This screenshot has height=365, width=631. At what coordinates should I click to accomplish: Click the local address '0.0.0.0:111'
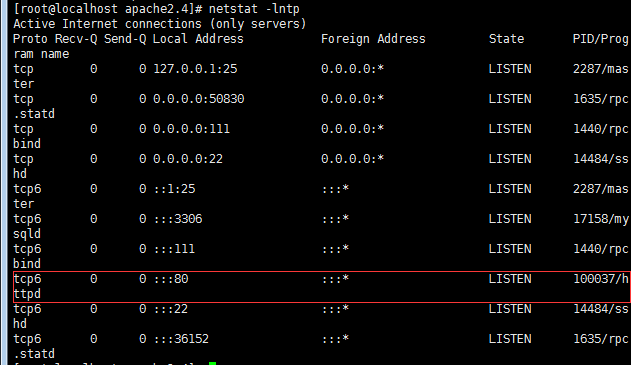click(191, 129)
